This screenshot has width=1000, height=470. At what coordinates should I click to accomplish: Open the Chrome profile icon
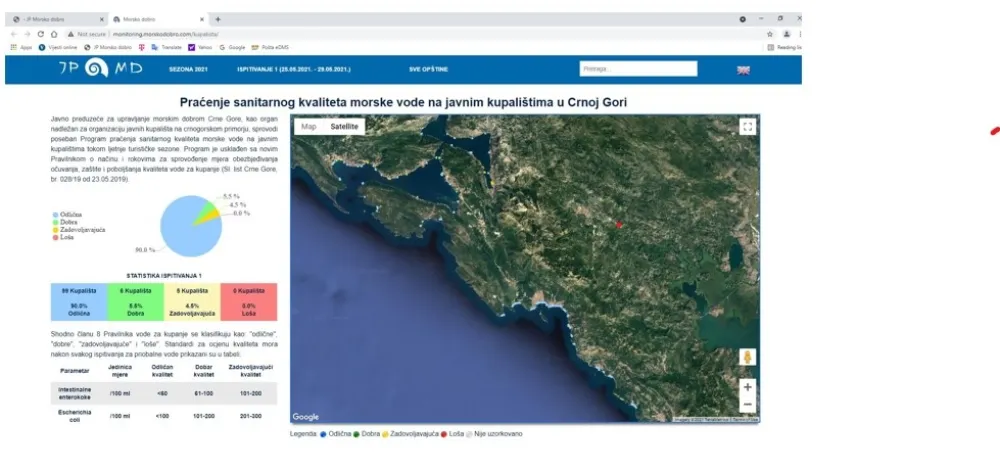[x=787, y=34]
